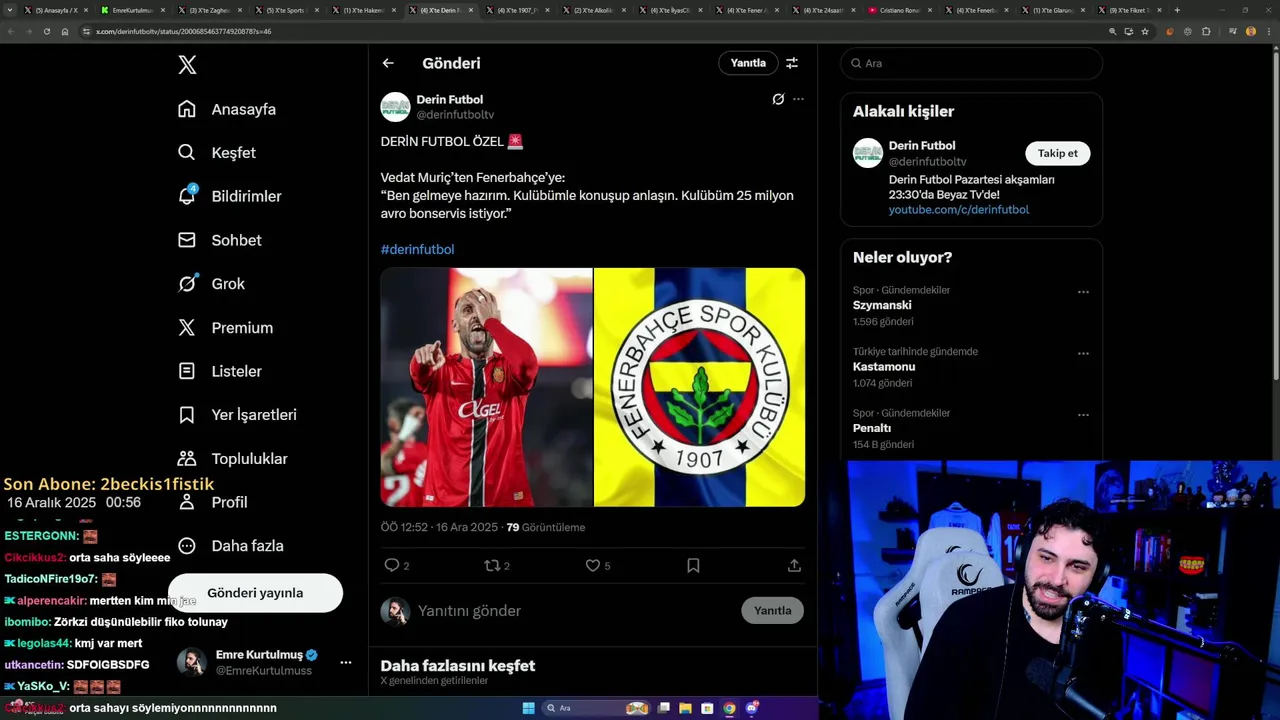Open Penaltı trending topic

point(872,428)
